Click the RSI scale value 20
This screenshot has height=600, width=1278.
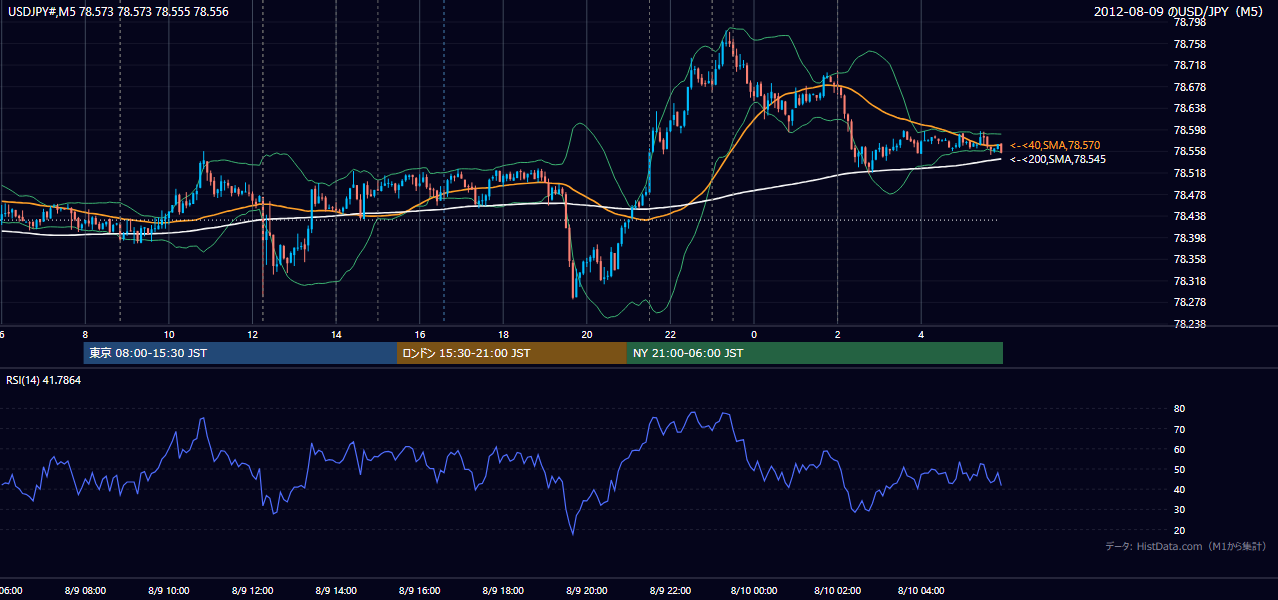click(1179, 530)
